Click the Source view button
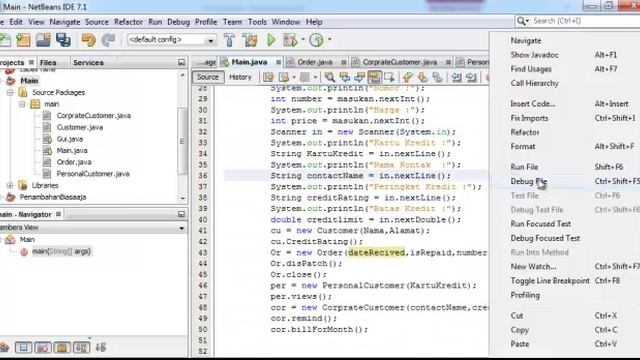Screen dimensions: 640x360 (x=208, y=77)
